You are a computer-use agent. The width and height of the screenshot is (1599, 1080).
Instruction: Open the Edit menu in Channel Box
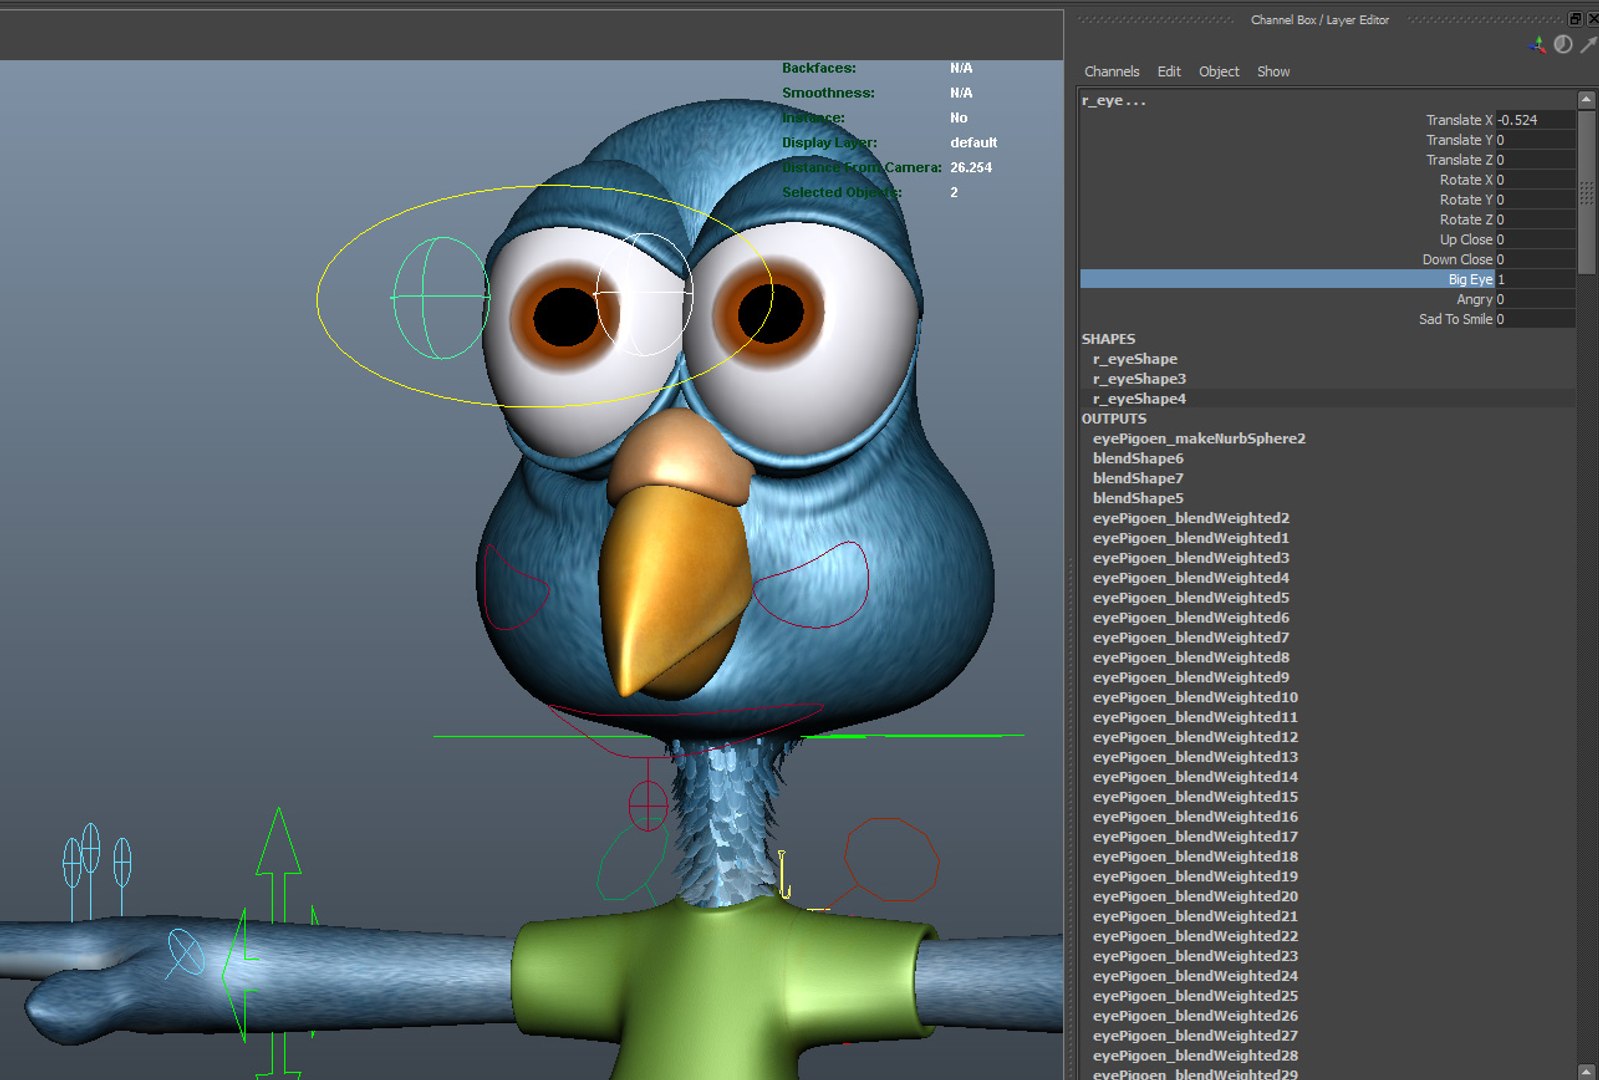[1169, 72]
